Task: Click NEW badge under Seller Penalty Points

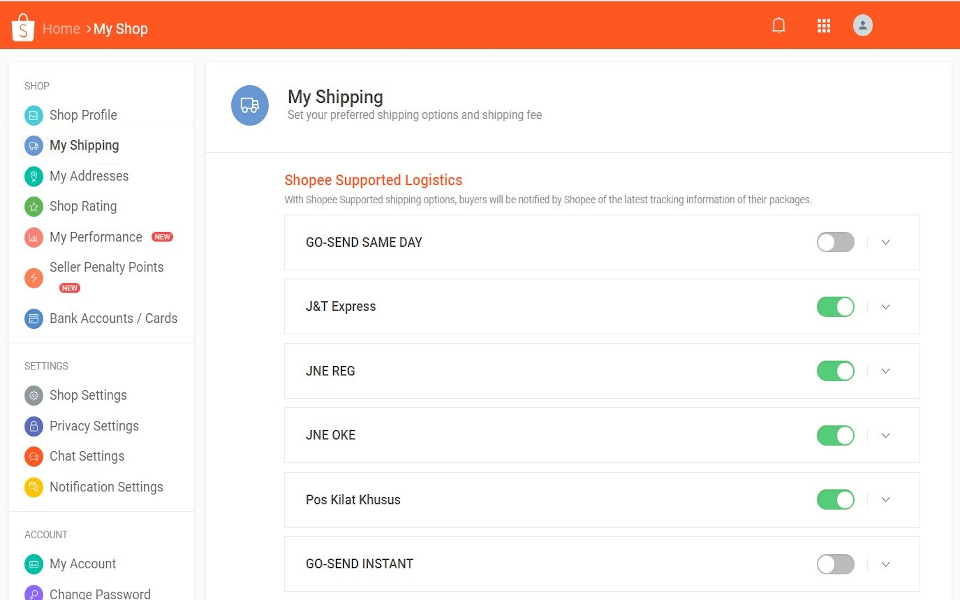Action: tap(69, 288)
